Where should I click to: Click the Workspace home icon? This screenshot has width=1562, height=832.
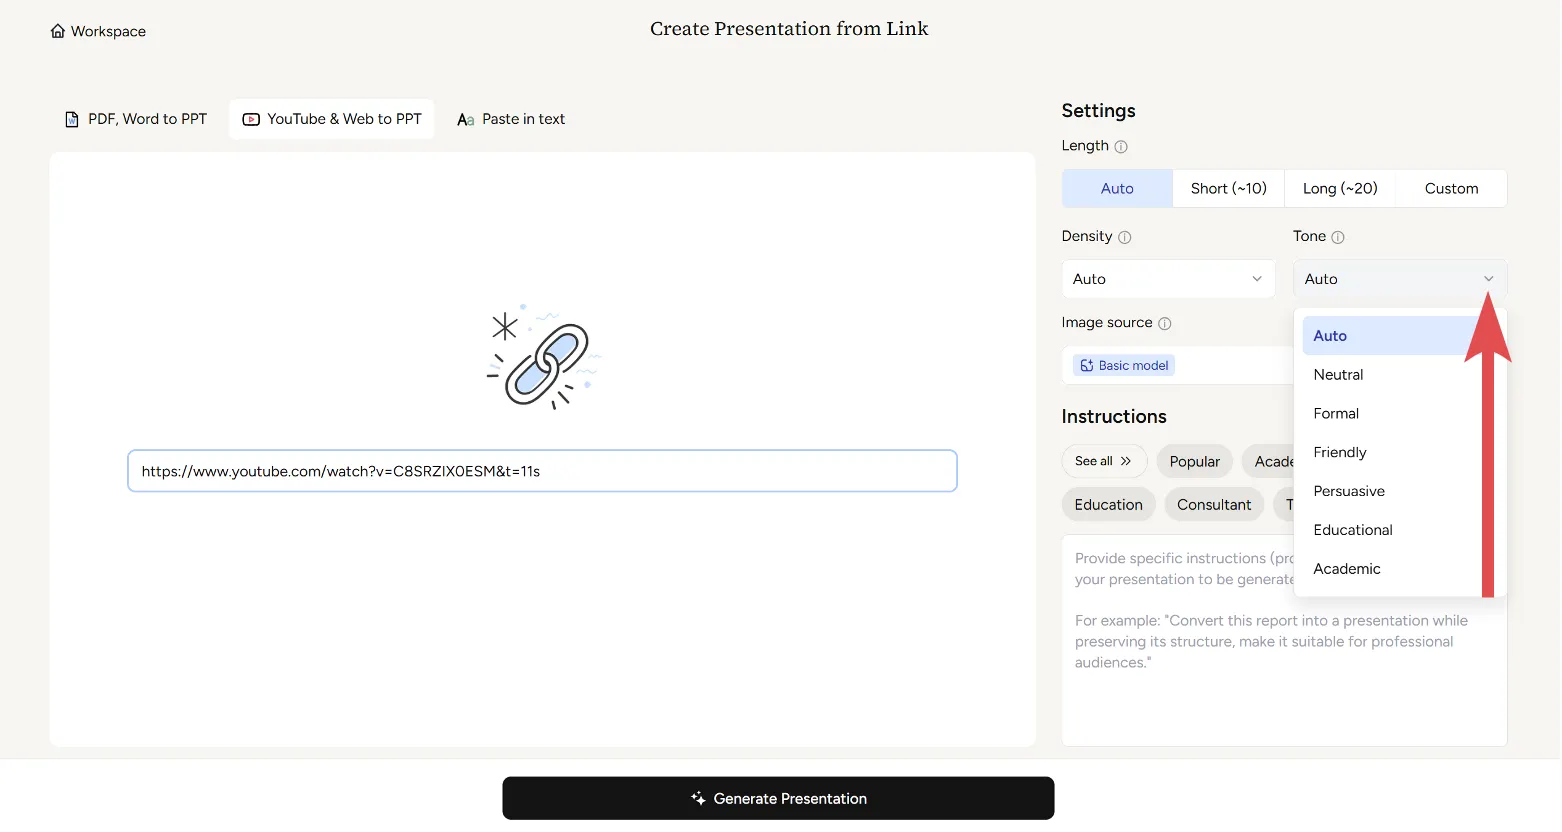pyautogui.click(x=58, y=31)
